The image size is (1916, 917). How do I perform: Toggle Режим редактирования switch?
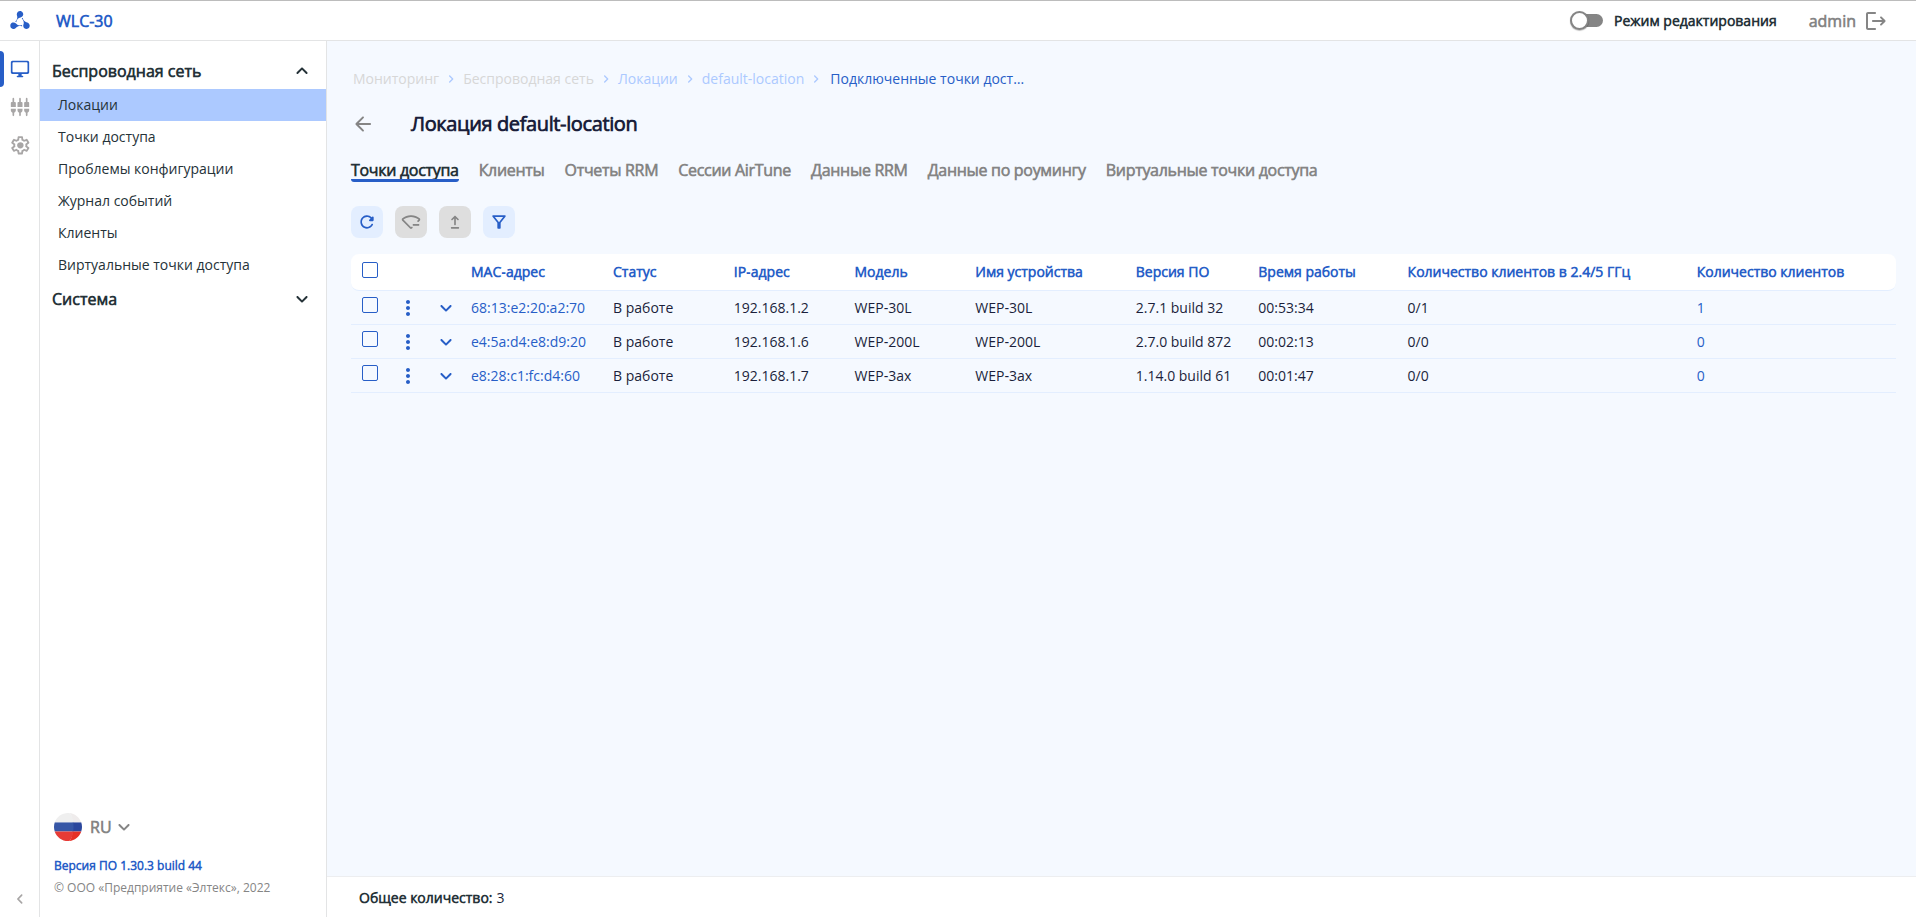tap(1585, 21)
